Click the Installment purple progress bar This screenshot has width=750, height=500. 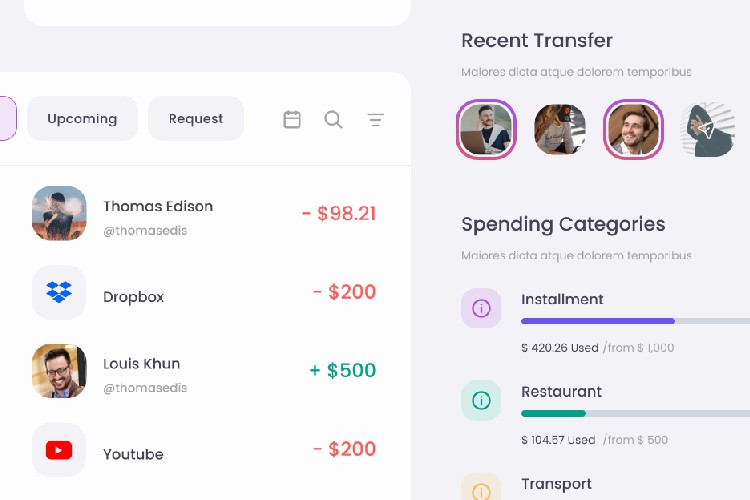(x=597, y=321)
